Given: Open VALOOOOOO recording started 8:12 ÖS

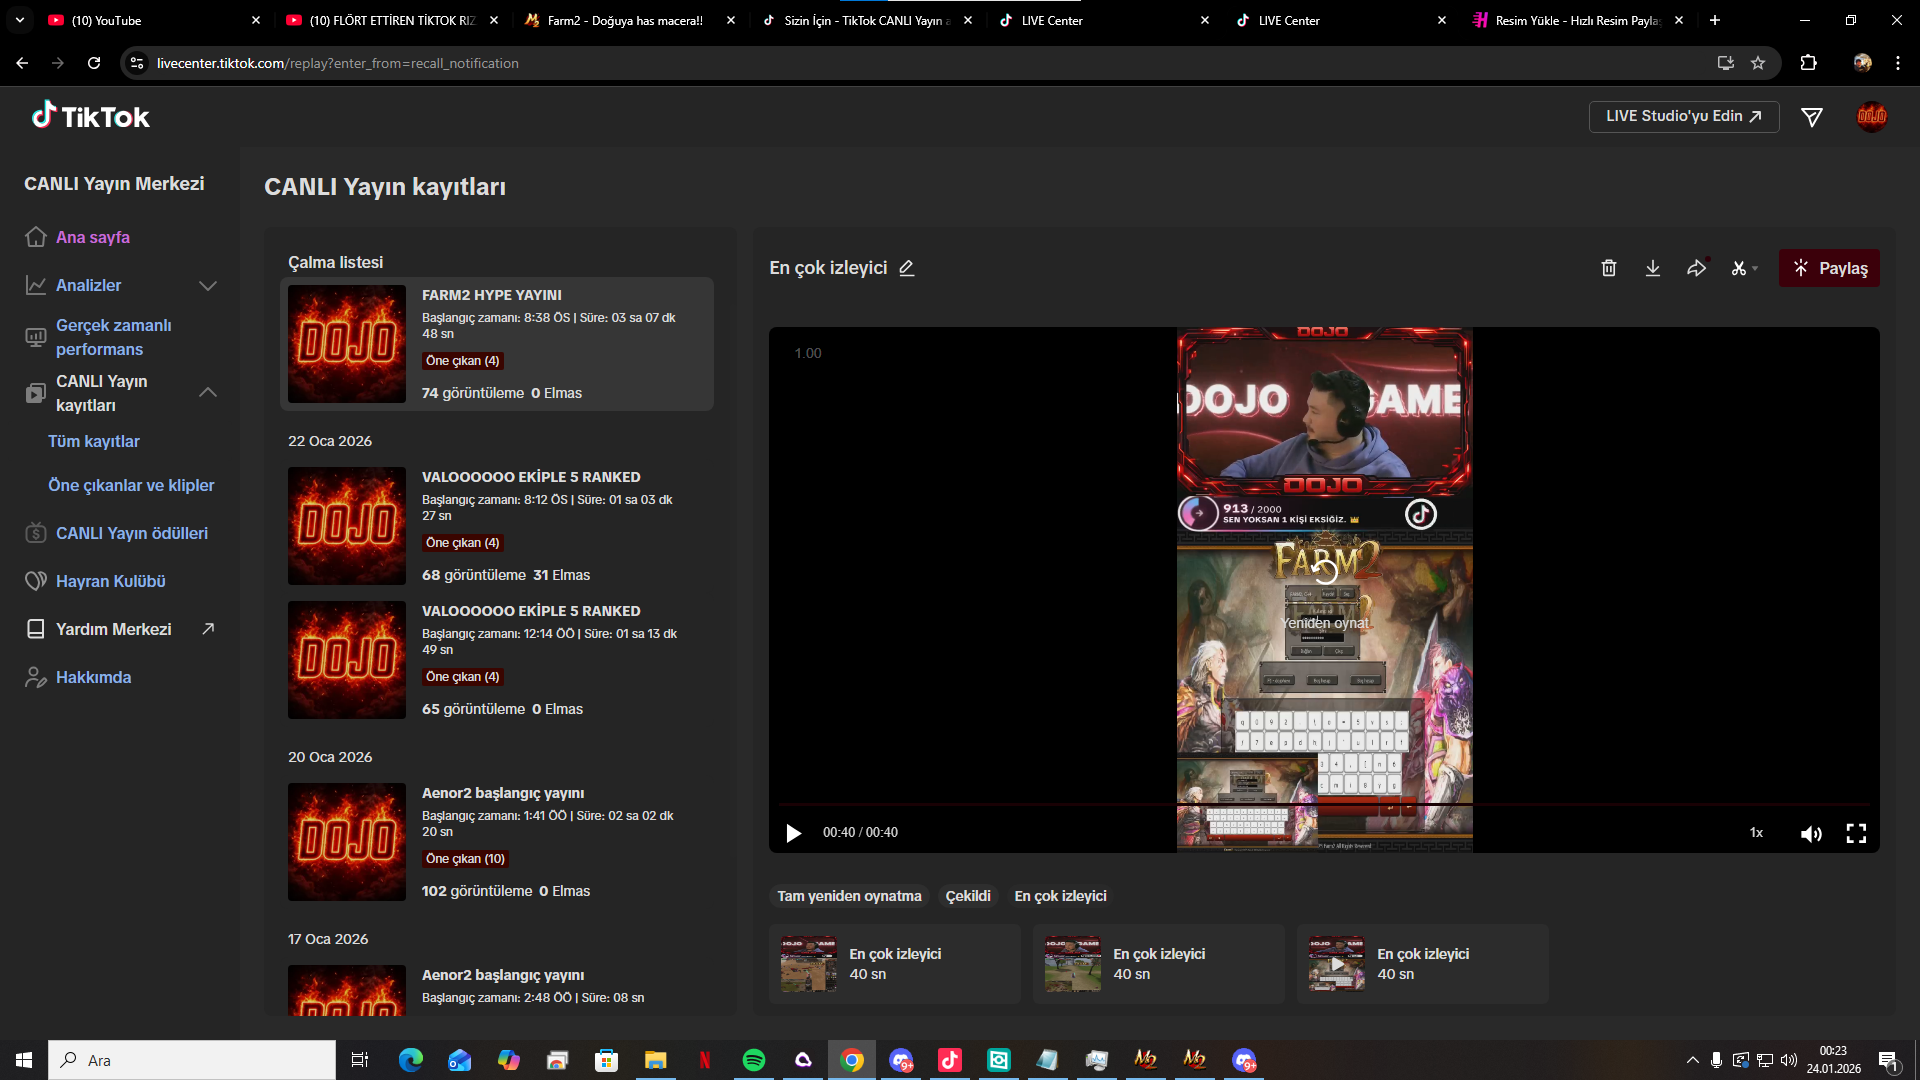Looking at the screenshot, I should 497,526.
